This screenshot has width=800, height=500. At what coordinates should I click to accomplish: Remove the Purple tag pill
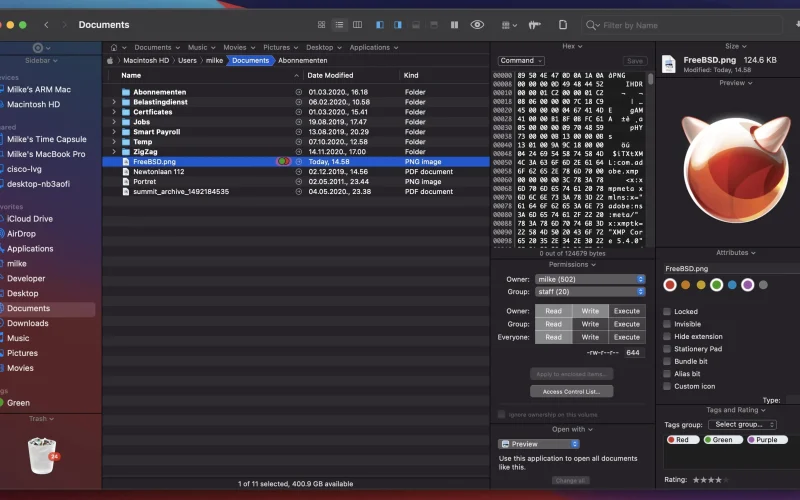(x=767, y=440)
